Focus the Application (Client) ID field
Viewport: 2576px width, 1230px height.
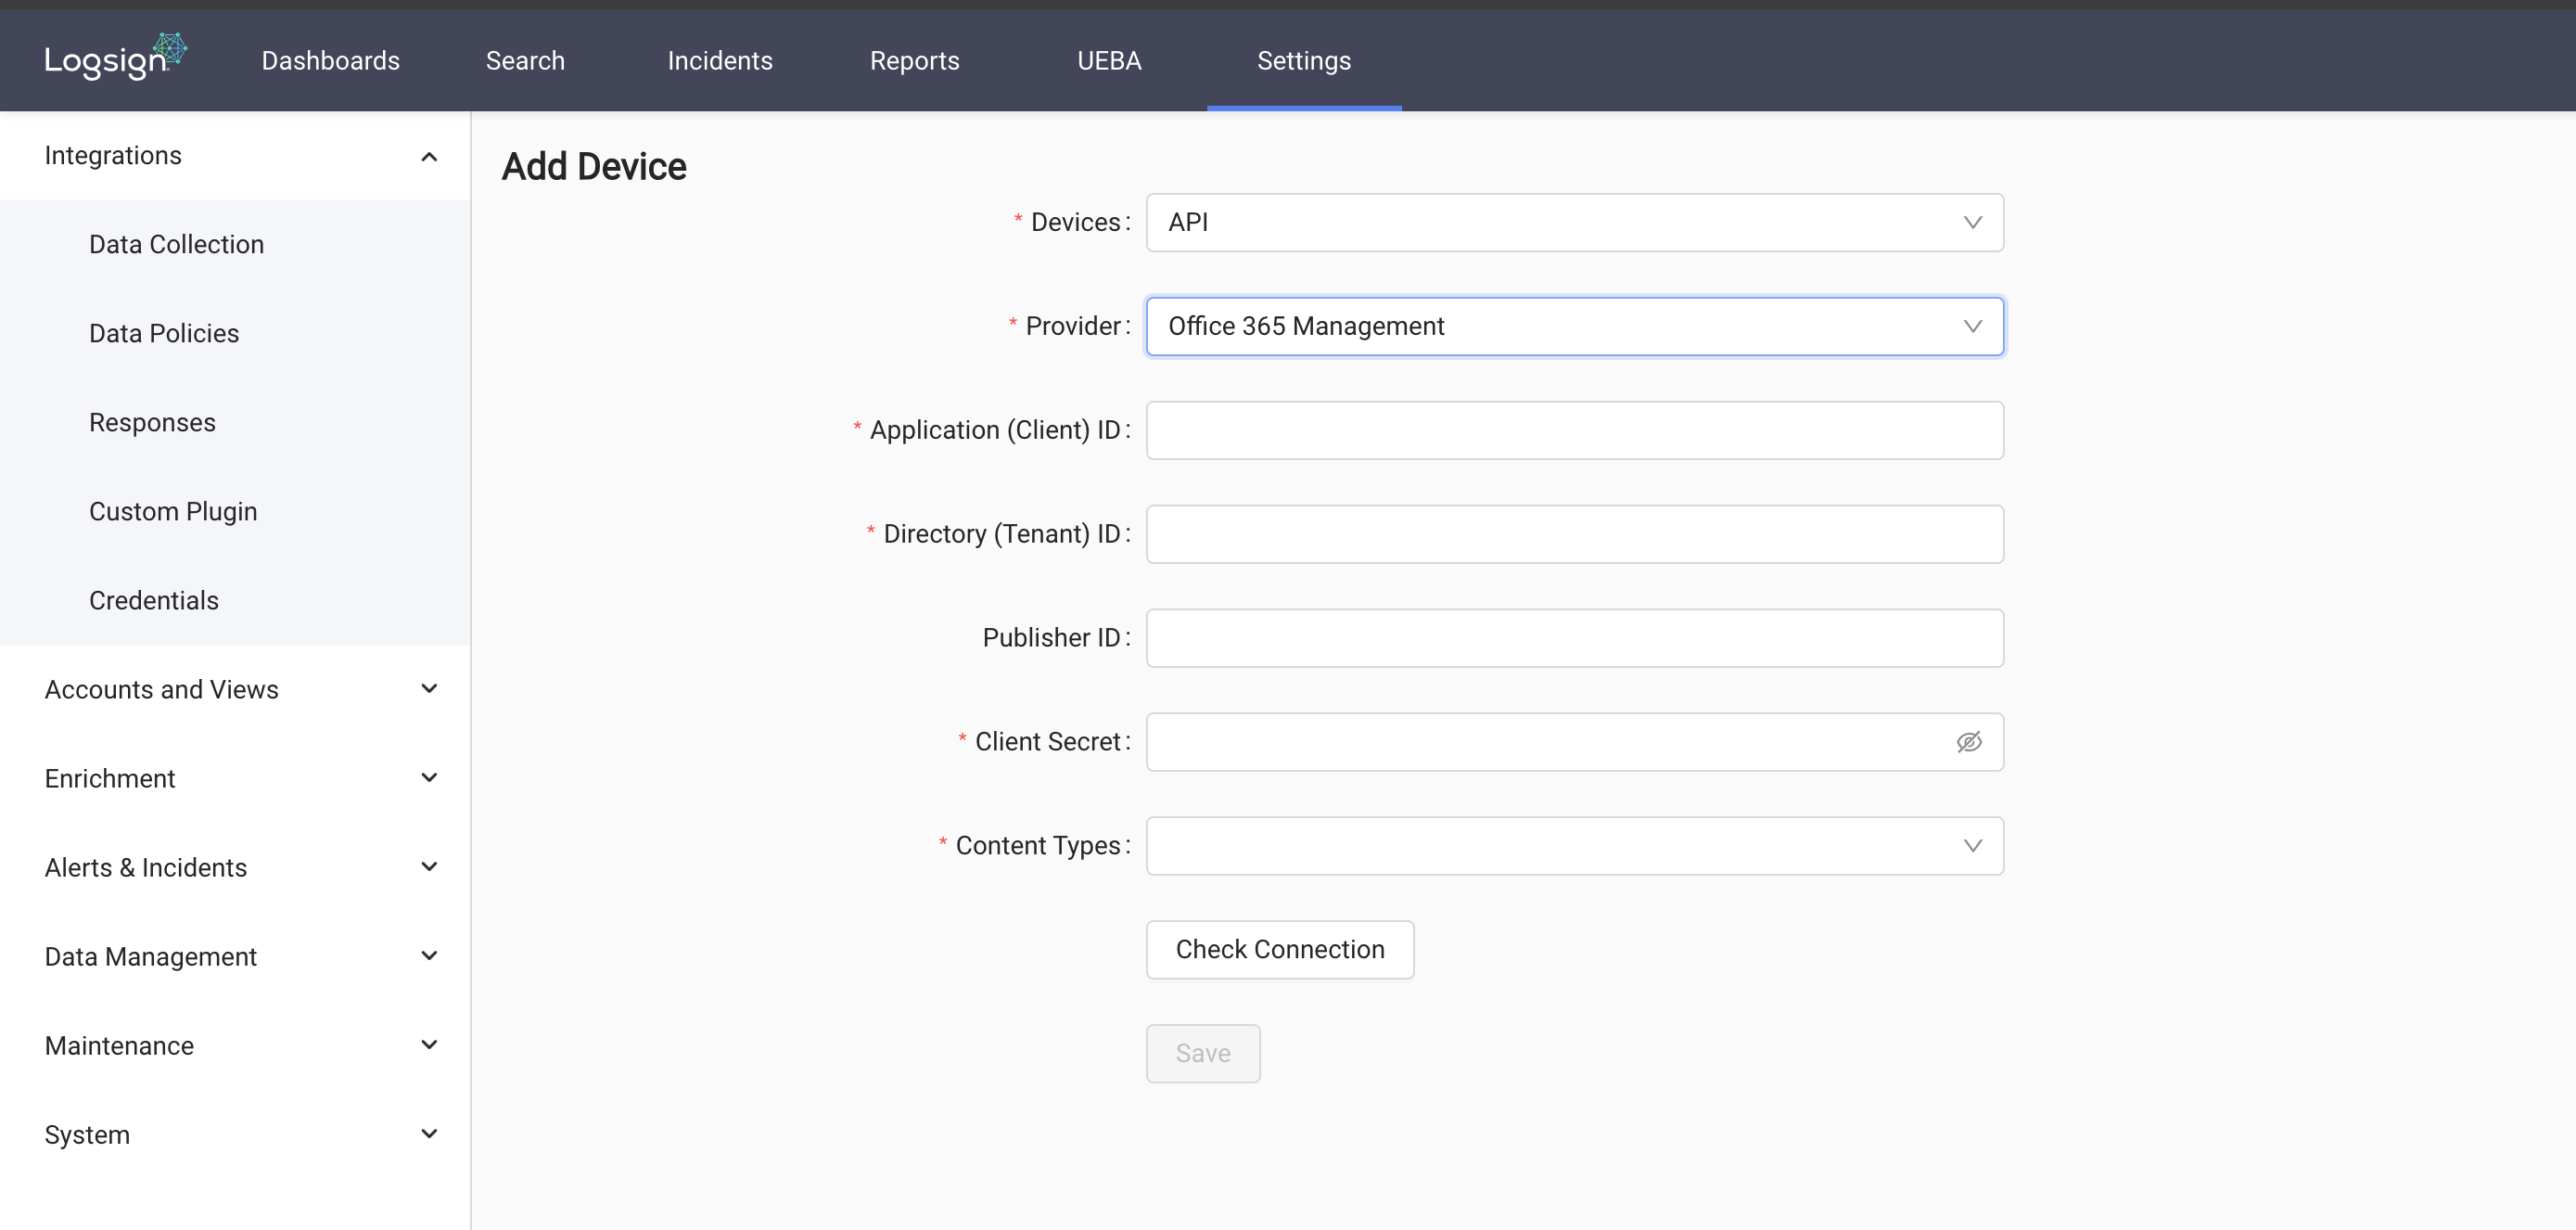click(x=1573, y=430)
